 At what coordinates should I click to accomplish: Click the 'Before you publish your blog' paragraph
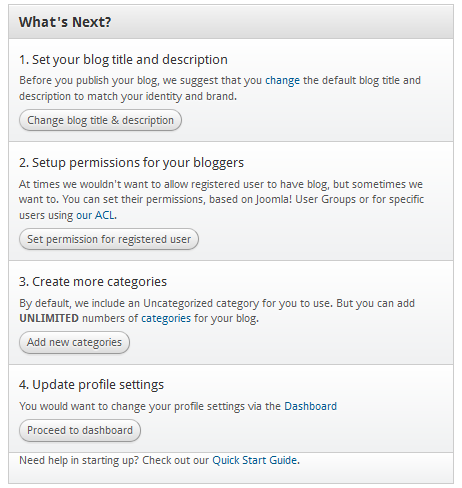point(220,88)
